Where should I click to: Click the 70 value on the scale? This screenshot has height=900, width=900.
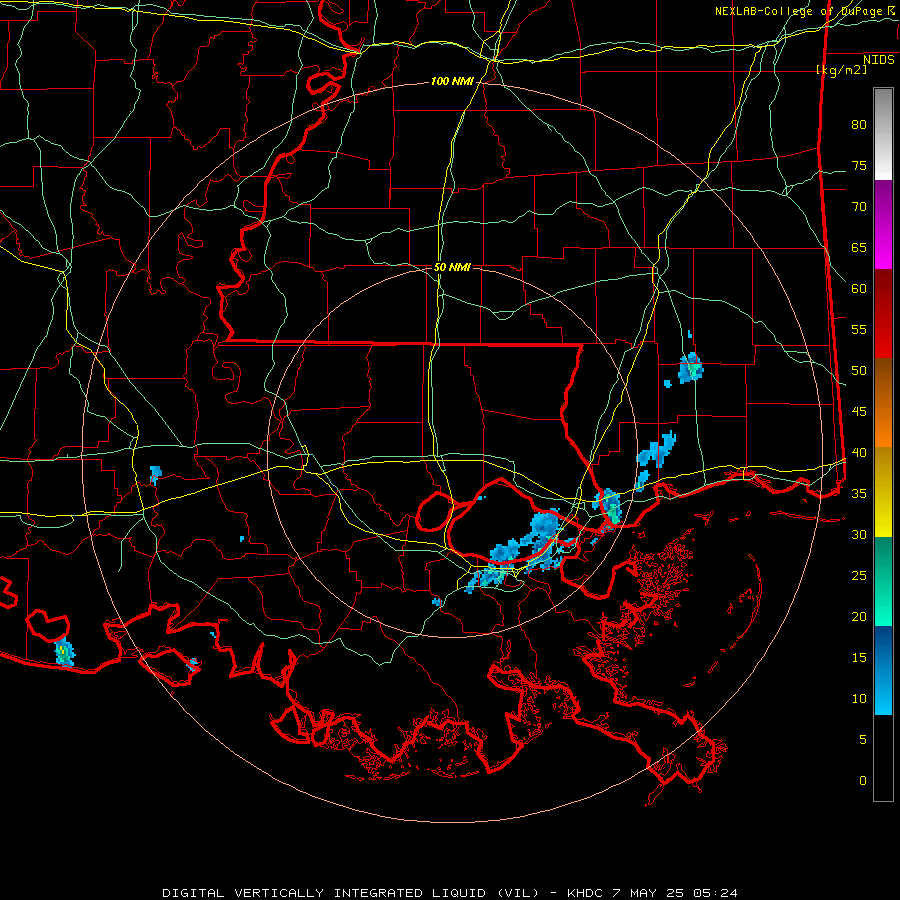click(859, 207)
